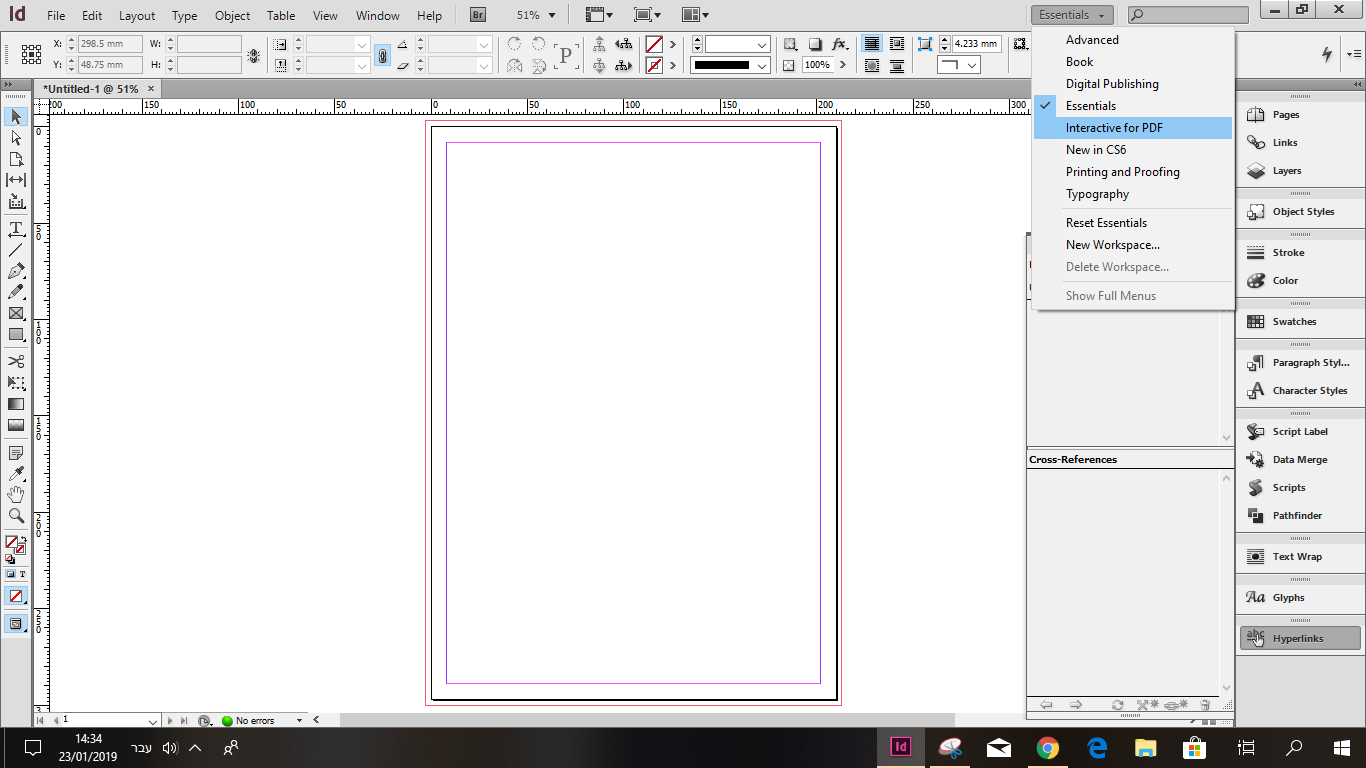The image size is (1366, 768).
Task: Toggle the view mode at toolbar bottom
Action: coord(16,623)
